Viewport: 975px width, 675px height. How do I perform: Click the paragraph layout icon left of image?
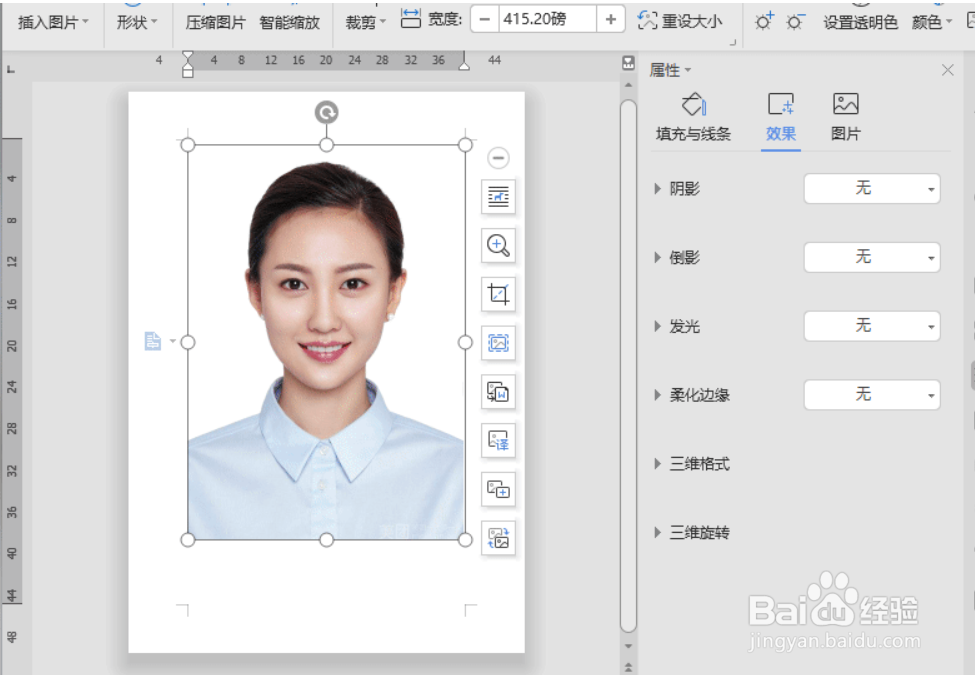point(153,341)
